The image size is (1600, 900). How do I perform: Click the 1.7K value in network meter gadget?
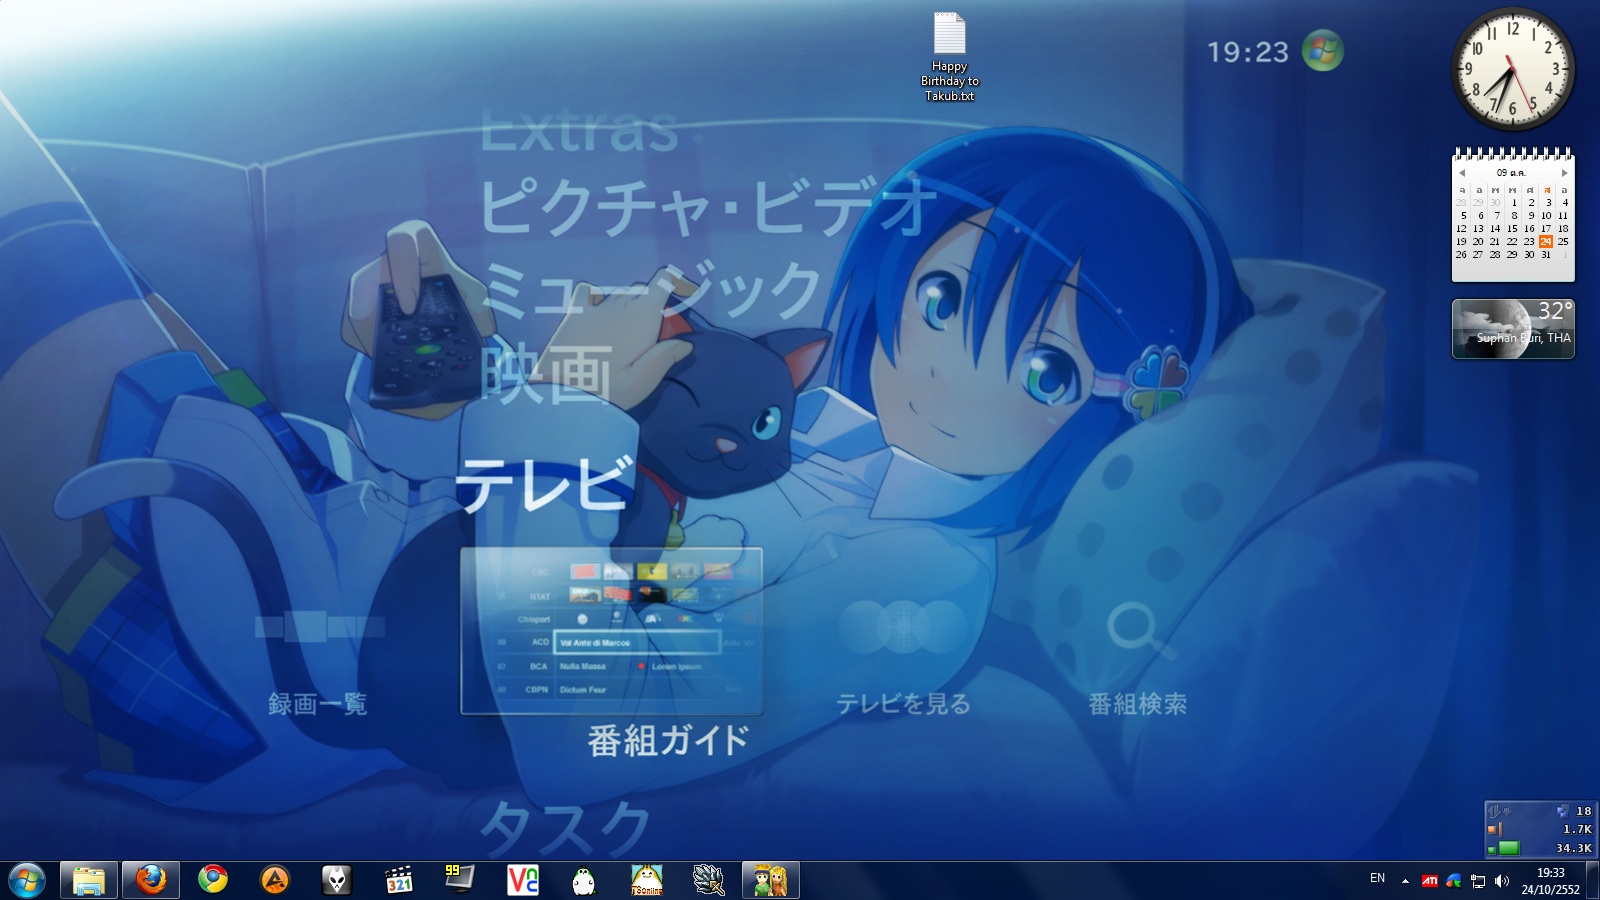pyautogui.click(x=1577, y=829)
